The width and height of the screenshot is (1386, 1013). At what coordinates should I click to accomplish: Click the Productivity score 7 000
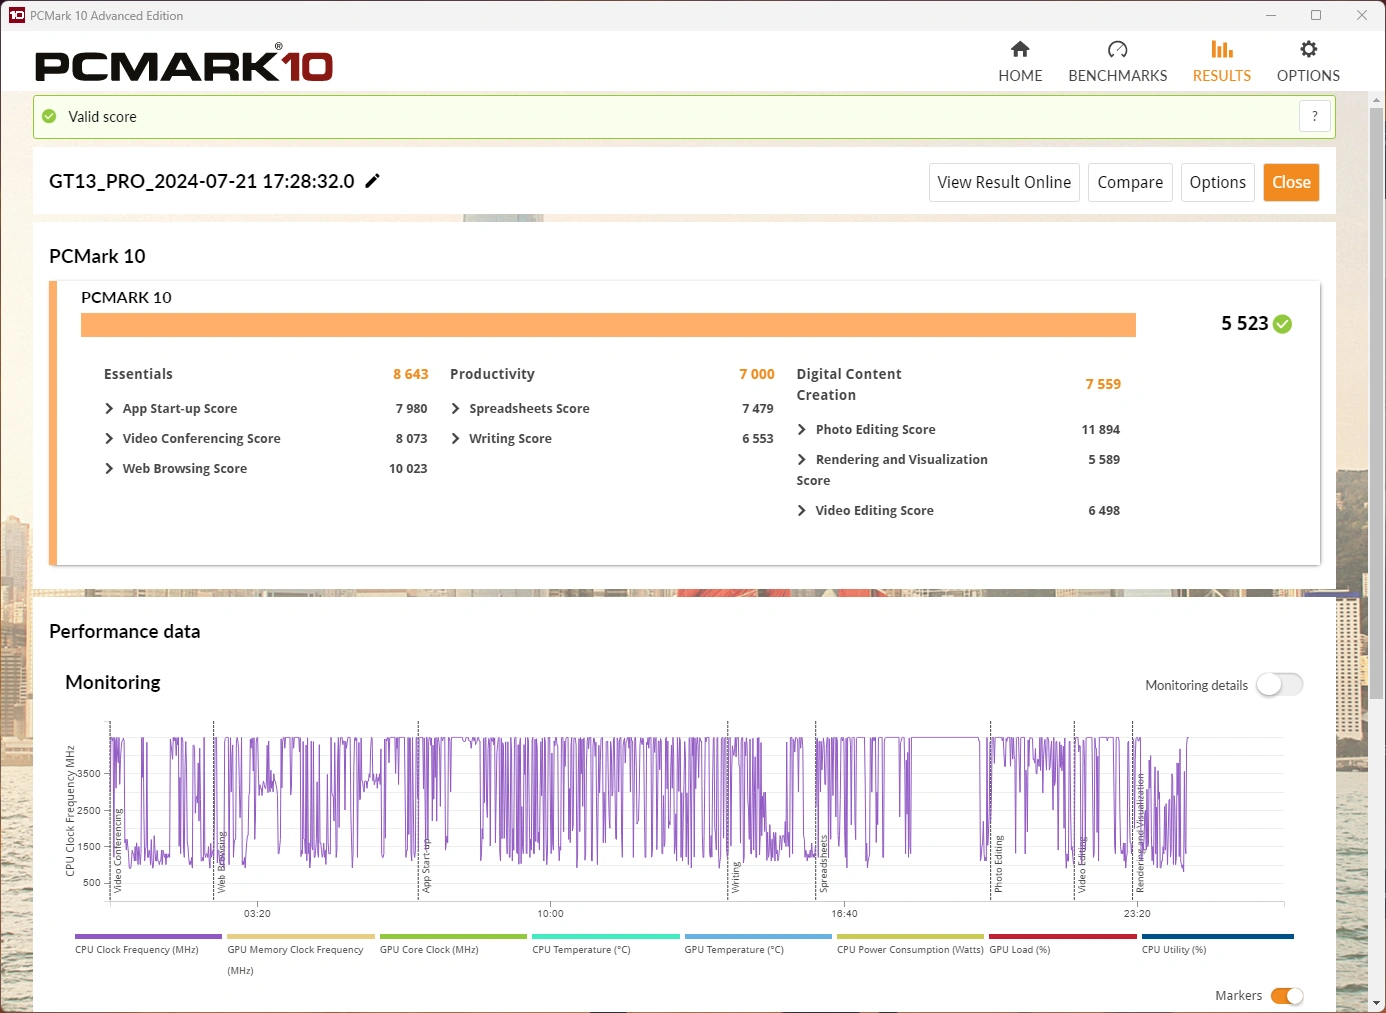click(757, 374)
